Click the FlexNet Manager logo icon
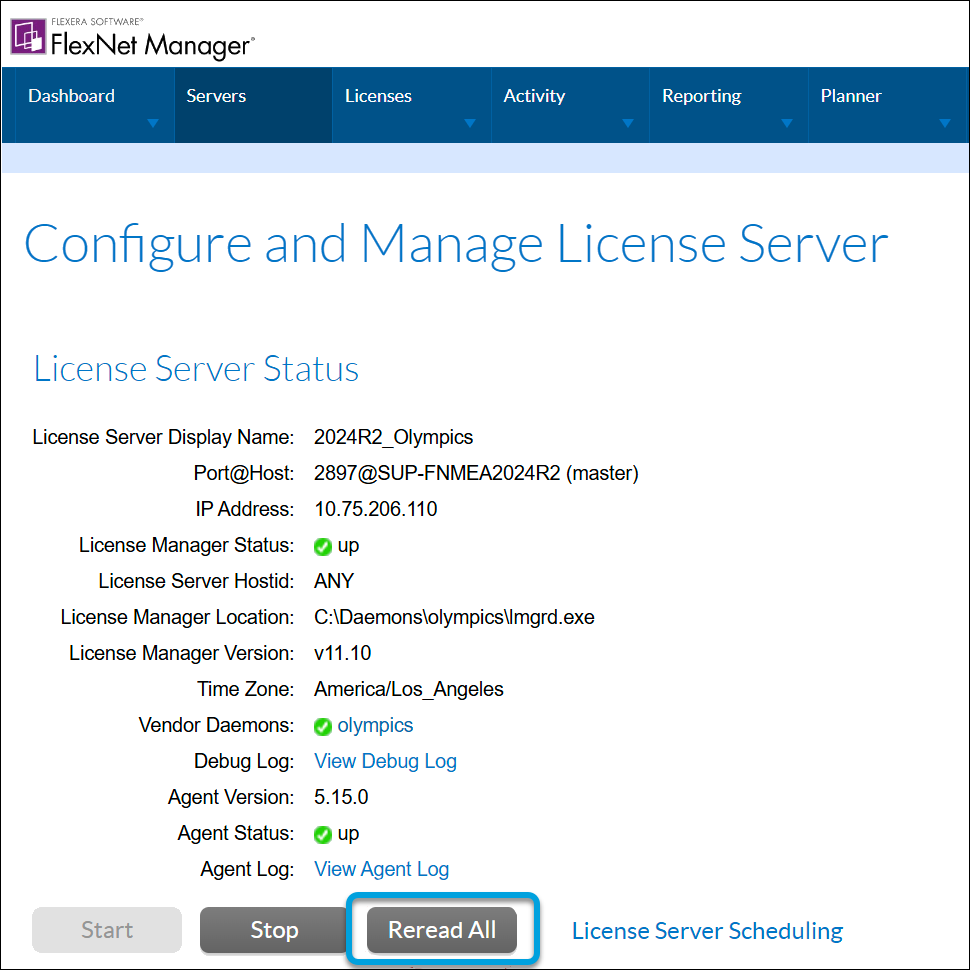Image resolution: width=970 pixels, height=970 pixels. click(28, 36)
